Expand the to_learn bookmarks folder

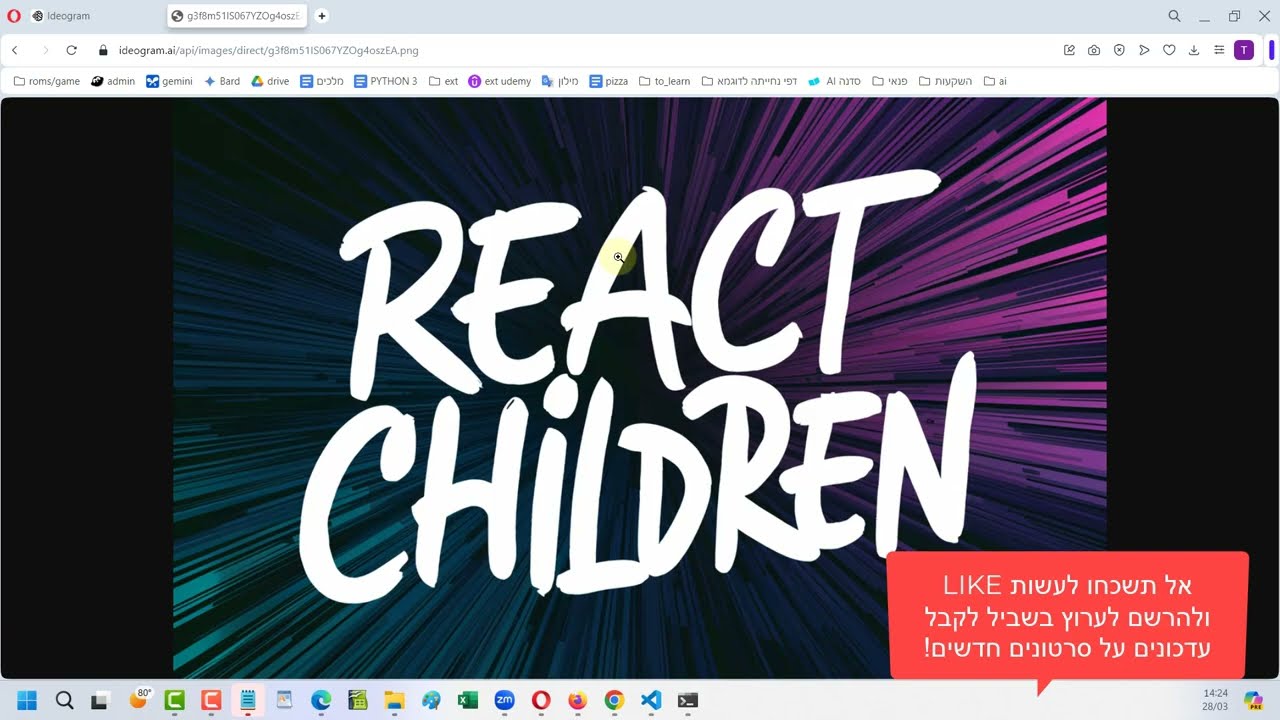(664, 81)
